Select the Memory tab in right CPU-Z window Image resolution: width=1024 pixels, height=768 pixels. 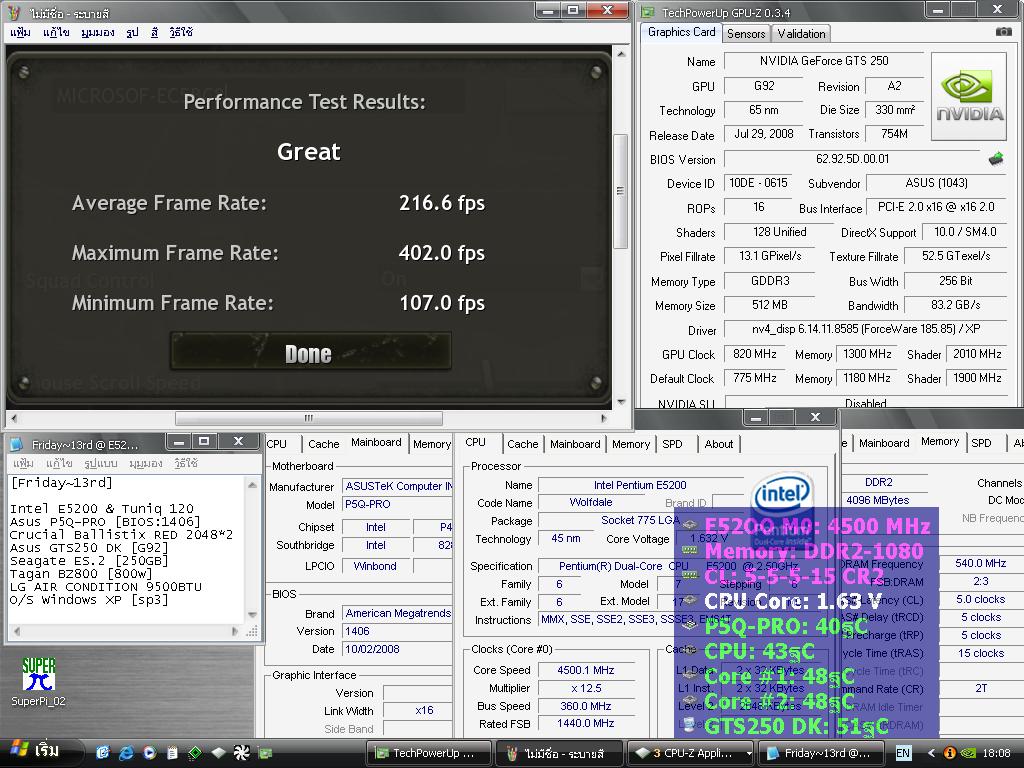pyautogui.click(x=940, y=441)
